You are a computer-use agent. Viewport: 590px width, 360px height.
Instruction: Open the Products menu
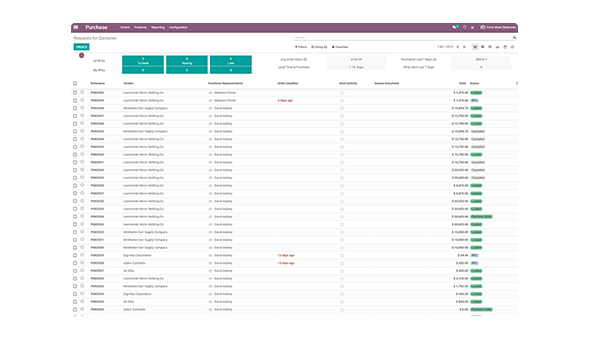pos(140,27)
